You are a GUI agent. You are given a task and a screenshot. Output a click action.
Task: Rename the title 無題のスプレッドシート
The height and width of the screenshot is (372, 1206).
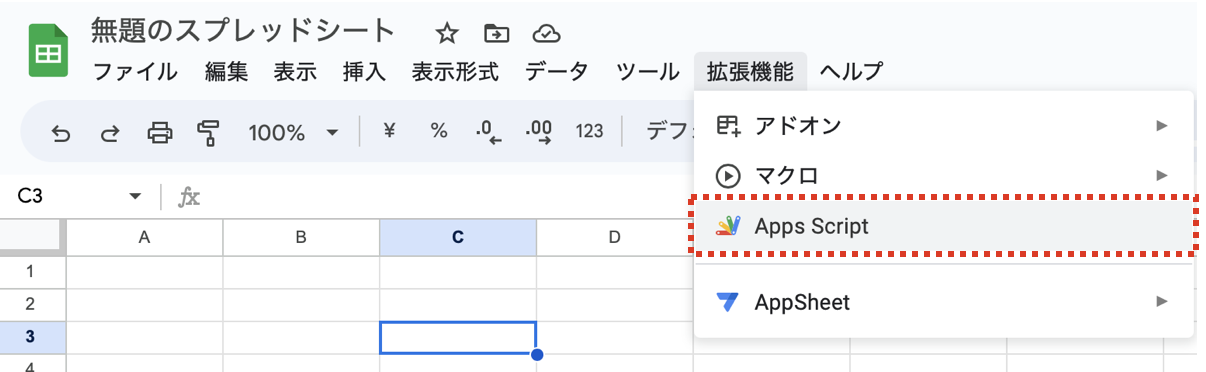tap(243, 31)
